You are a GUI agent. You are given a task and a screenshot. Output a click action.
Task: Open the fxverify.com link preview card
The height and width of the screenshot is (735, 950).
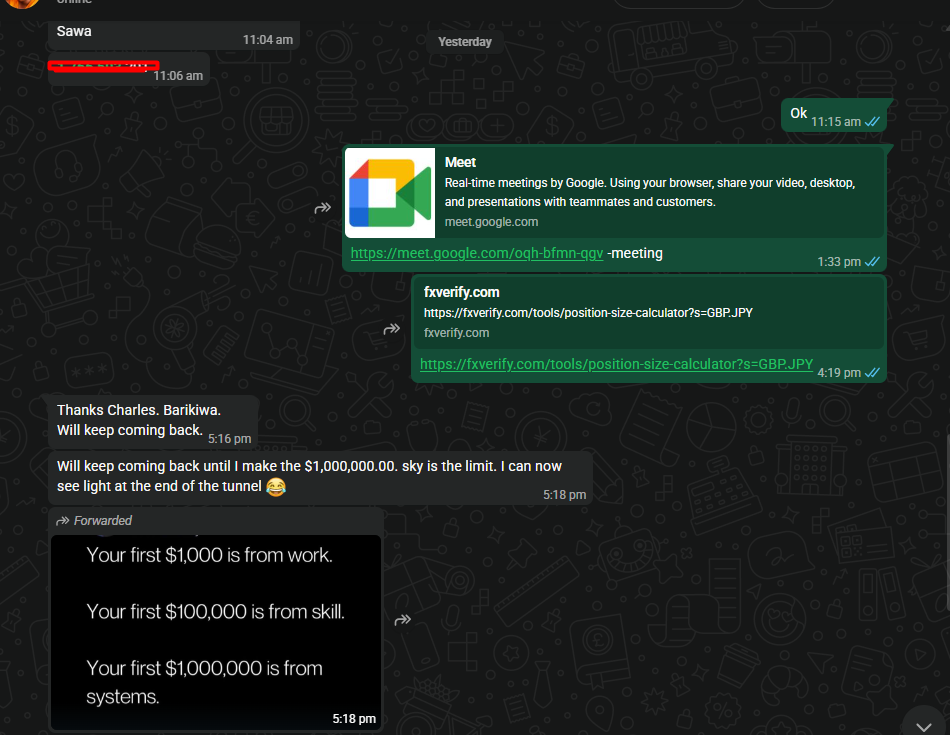[x=648, y=312]
